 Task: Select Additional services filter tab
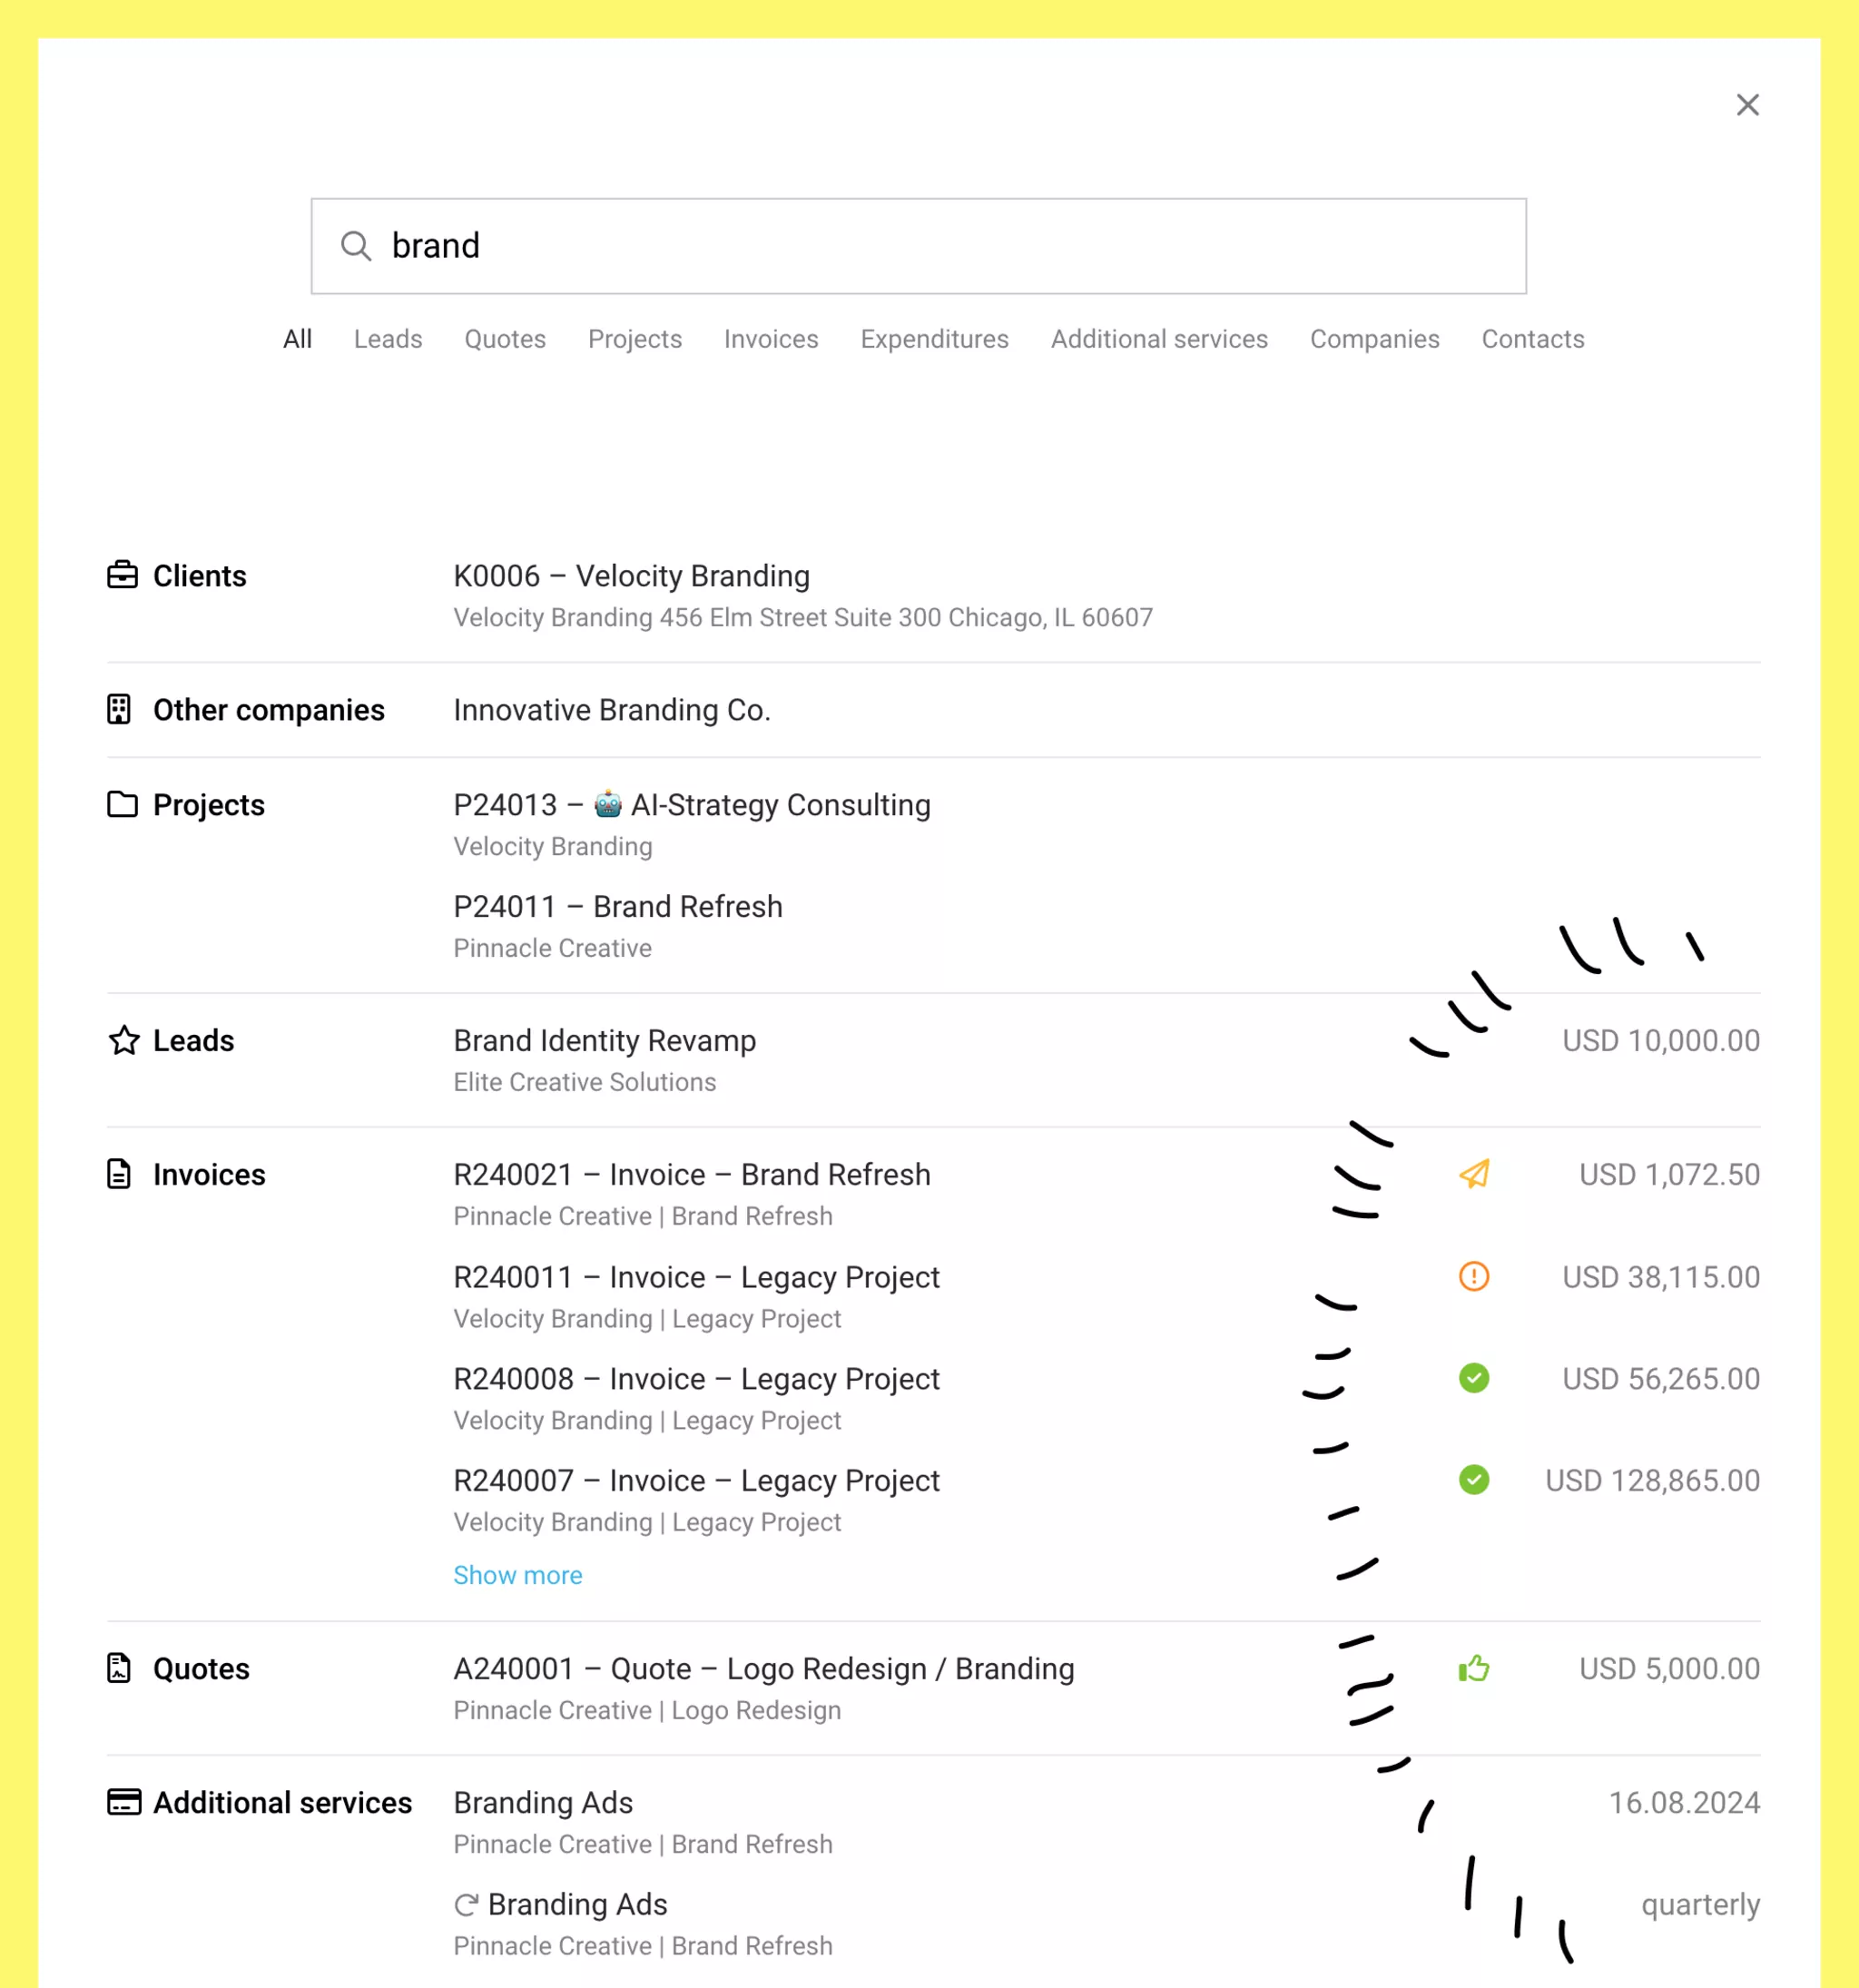click(1159, 339)
